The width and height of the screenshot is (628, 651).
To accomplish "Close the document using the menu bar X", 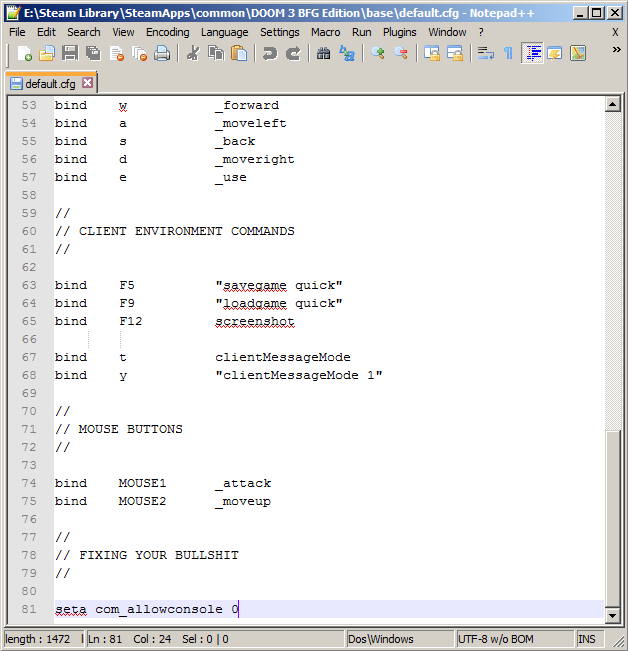I will pyautogui.click(x=615, y=32).
